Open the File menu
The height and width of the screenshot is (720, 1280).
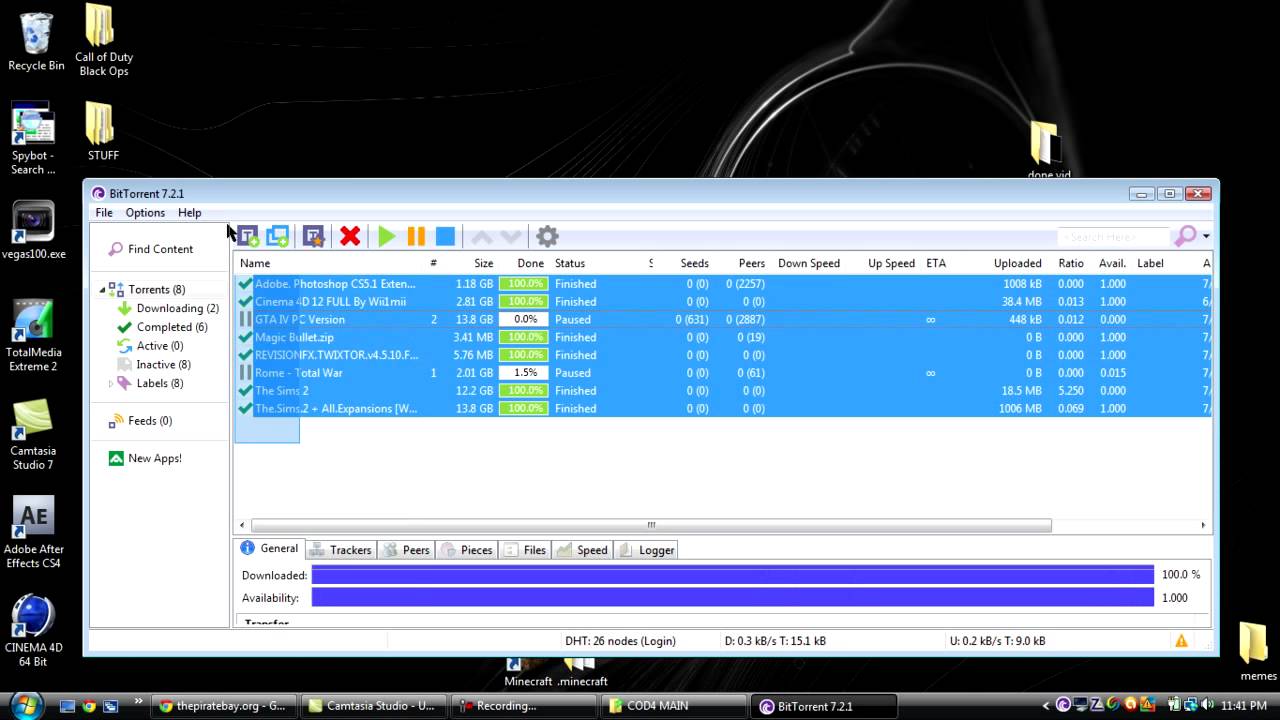[x=104, y=213]
